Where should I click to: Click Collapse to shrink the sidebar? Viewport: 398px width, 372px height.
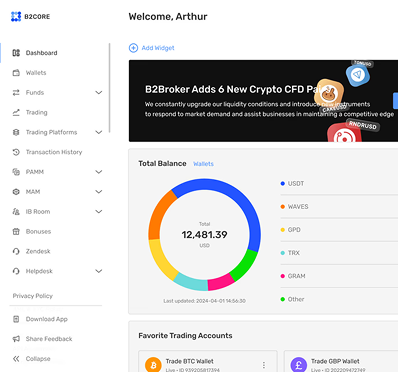(x=38, y=359)
